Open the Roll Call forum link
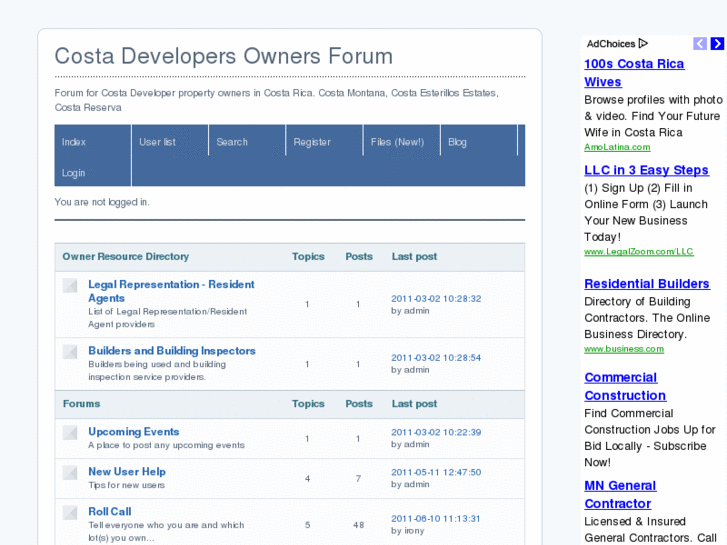The width and height of the screenshot is (727, 545). 110,512
